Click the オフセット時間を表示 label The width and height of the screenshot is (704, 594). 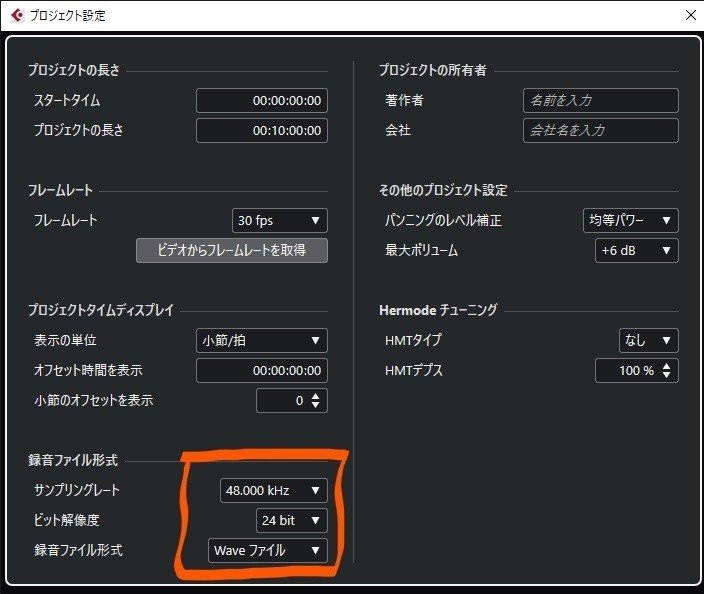point(88,370)
